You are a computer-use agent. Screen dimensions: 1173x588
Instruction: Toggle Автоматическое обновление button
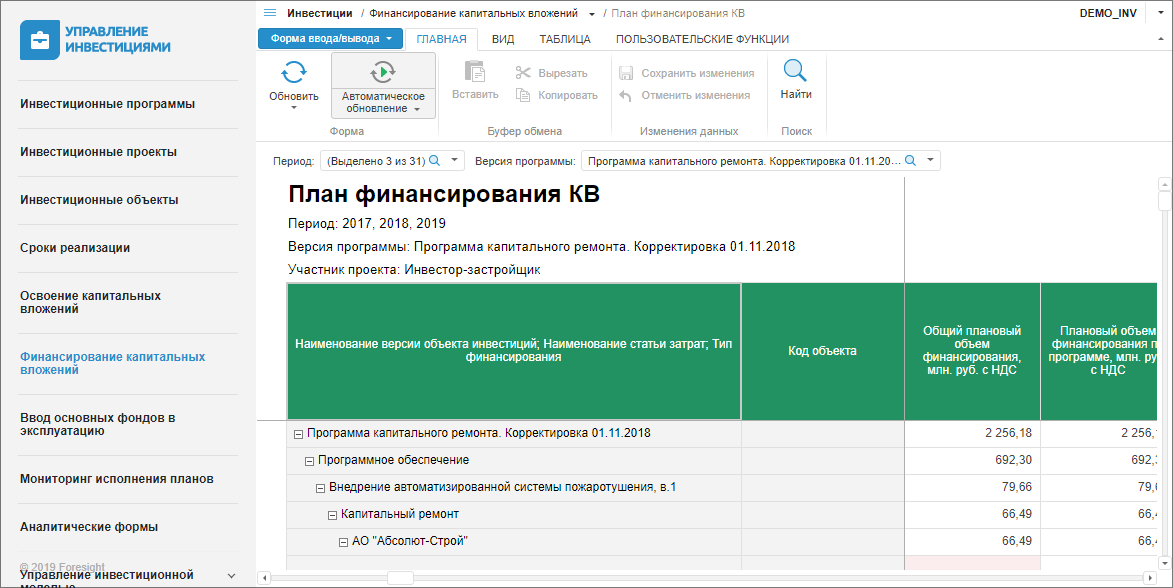pyautogui.click(x=383, y=85)
